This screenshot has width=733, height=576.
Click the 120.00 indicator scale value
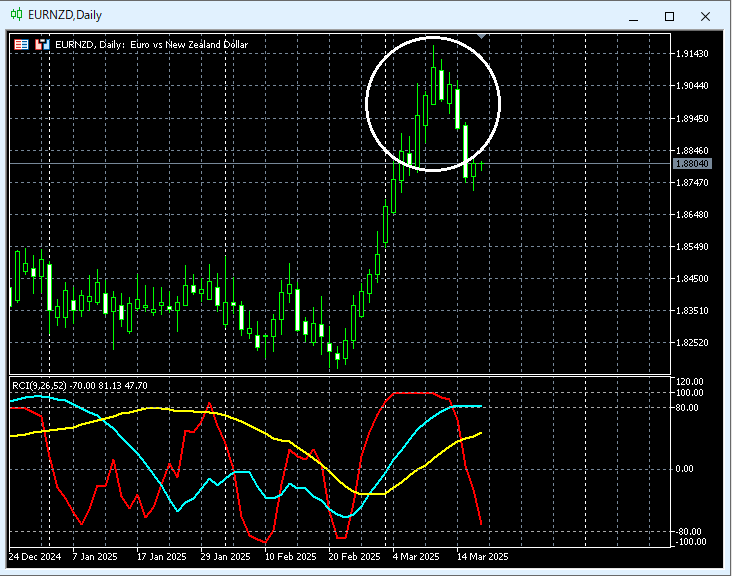pos(690,382)
